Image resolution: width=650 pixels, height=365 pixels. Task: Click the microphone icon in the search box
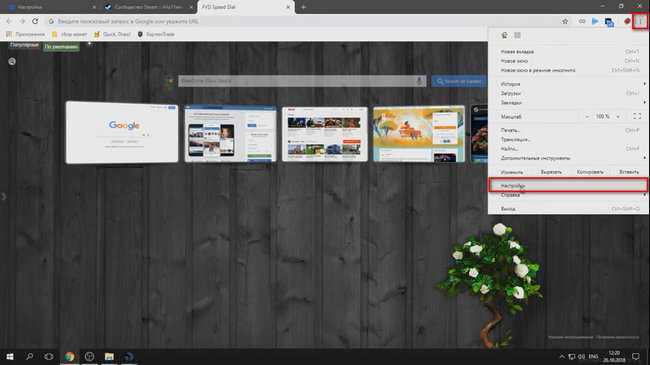tap(419, 81)
